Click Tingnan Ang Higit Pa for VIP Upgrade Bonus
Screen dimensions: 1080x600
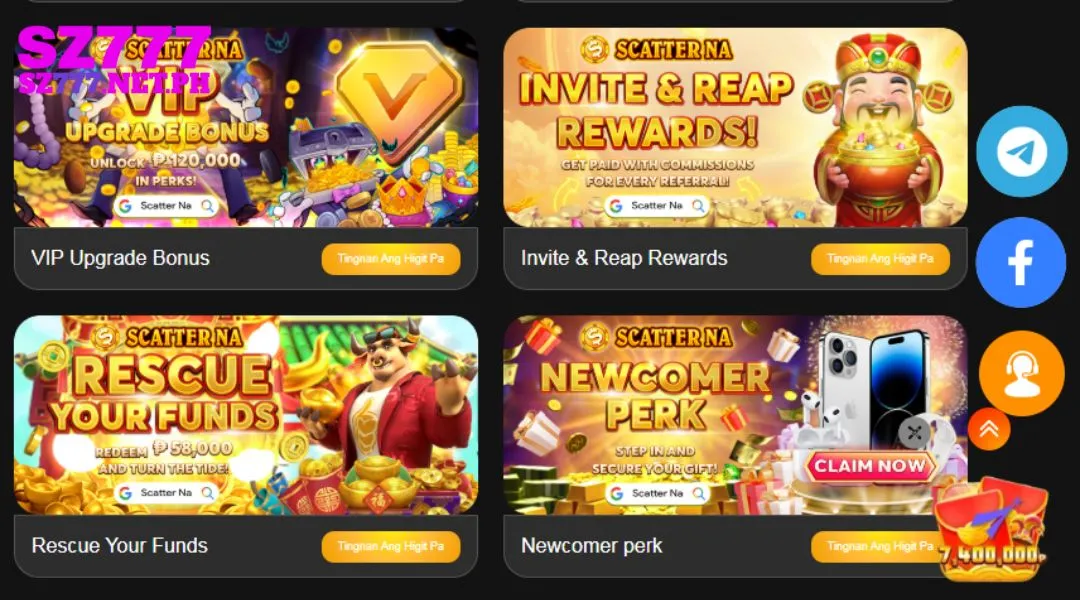391,259
